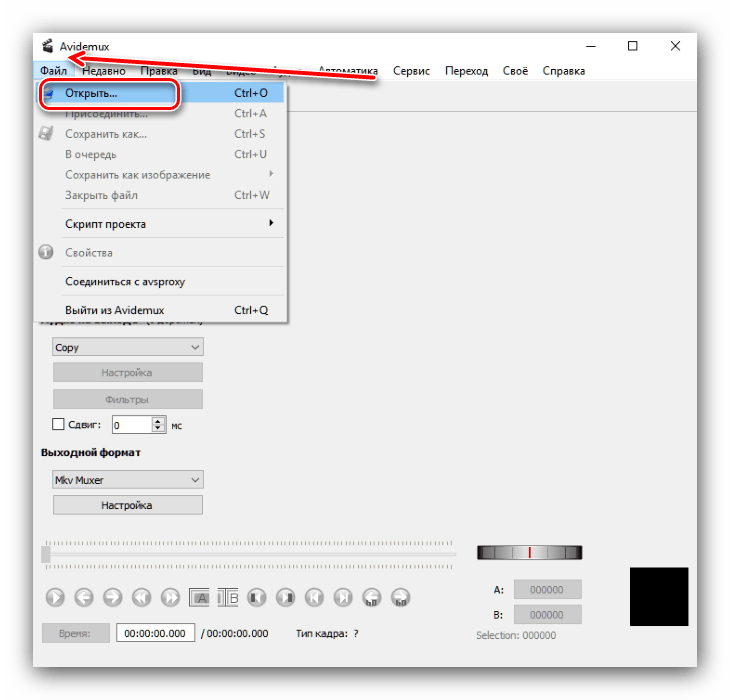The width and height of the screenshot is (730, 700).
Task: Click the black preview square
Action: 659,597
